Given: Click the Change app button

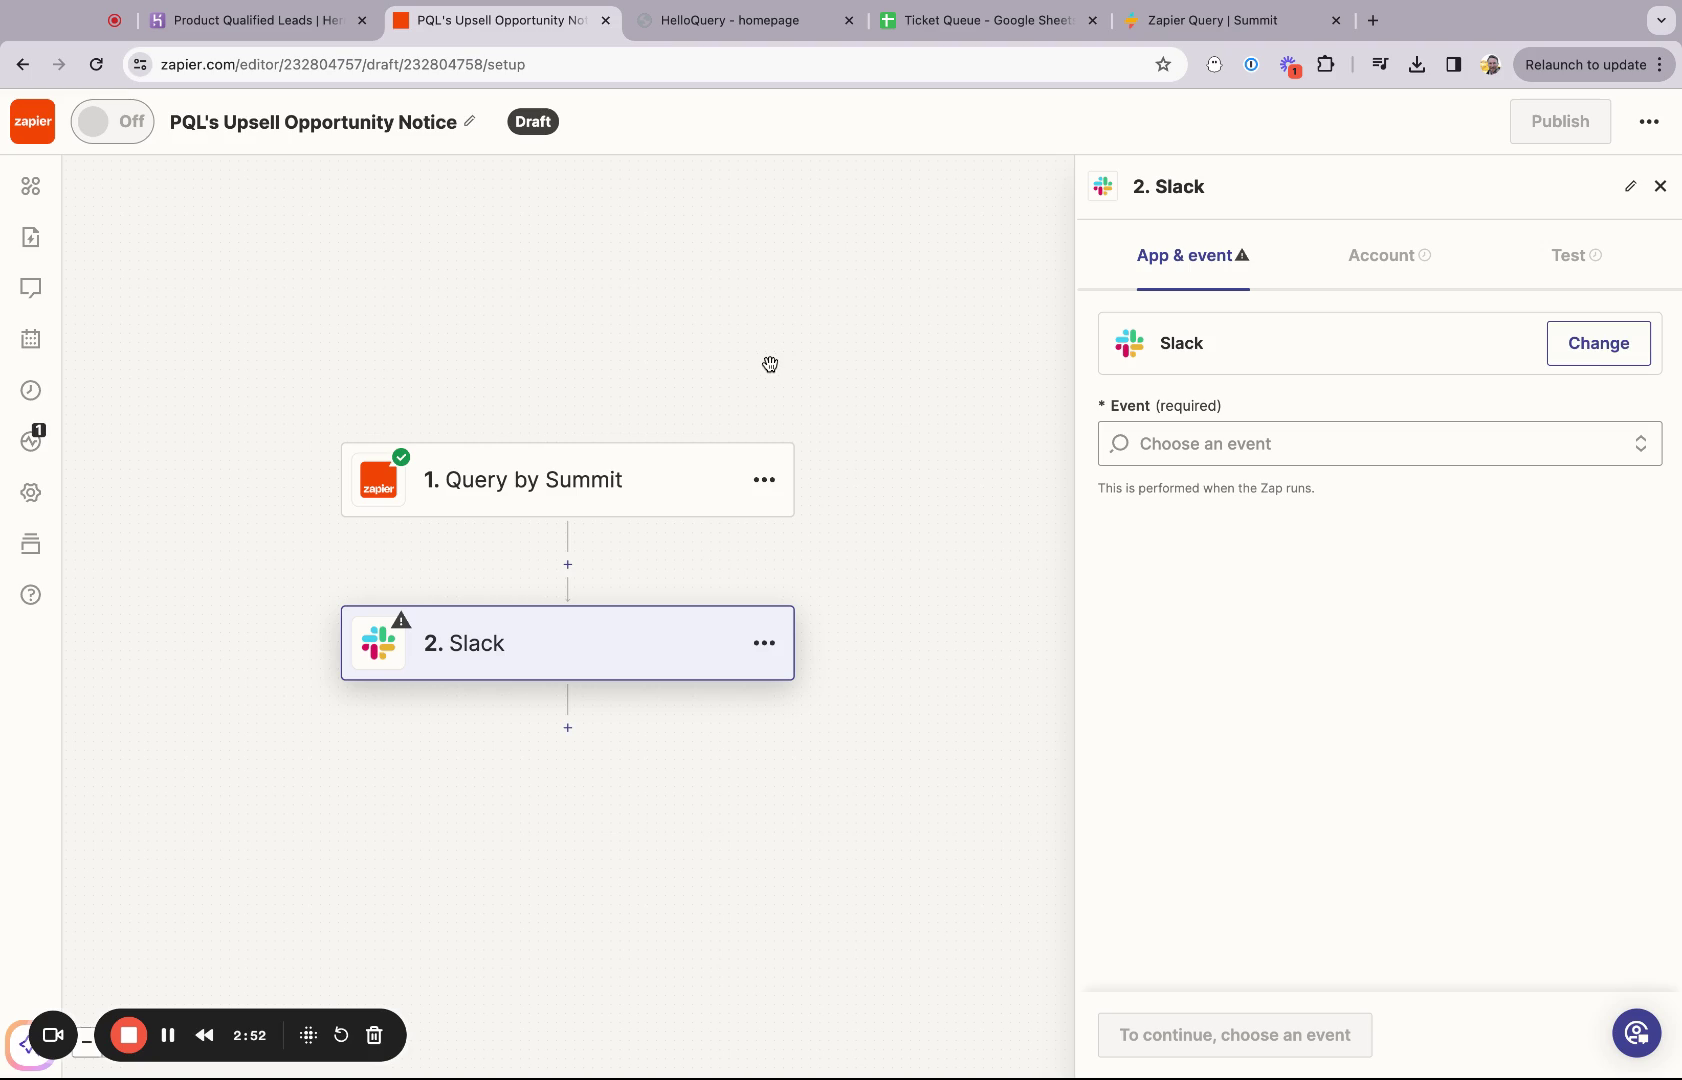Looking at the screenshot, I should tap(1598, 343).
